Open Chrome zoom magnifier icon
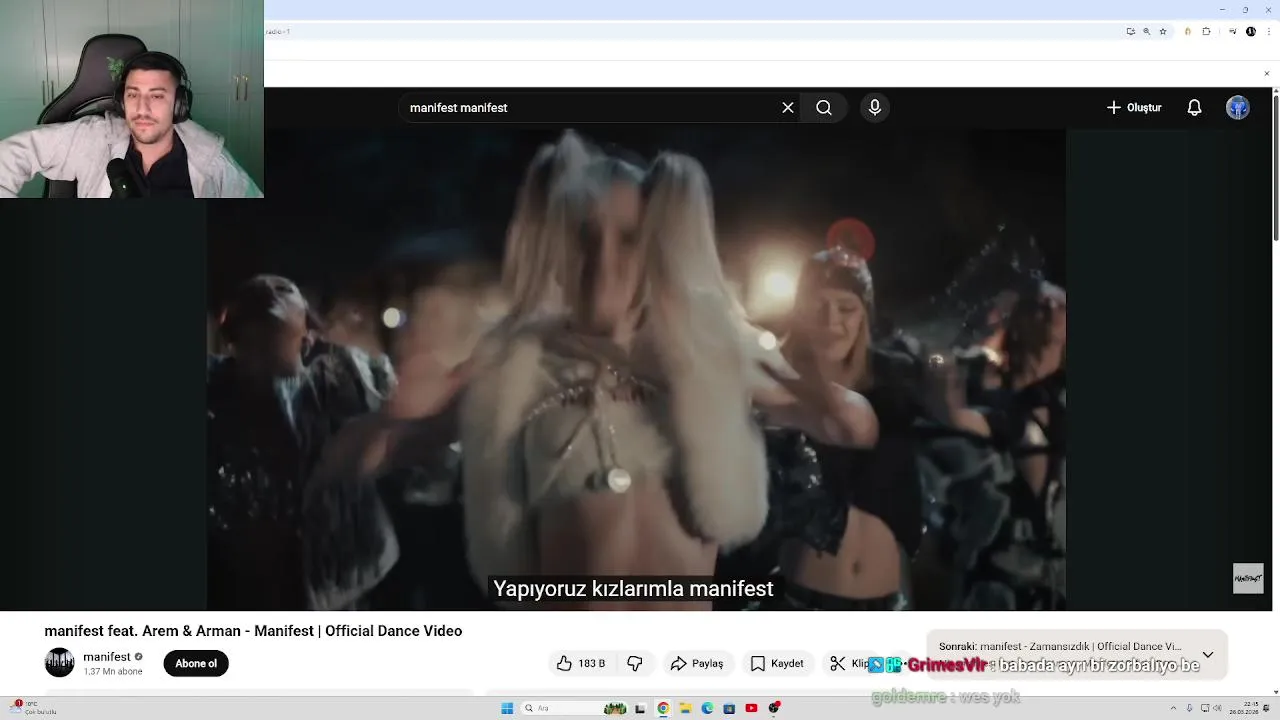The image size is (1280, 720). 1147,31
